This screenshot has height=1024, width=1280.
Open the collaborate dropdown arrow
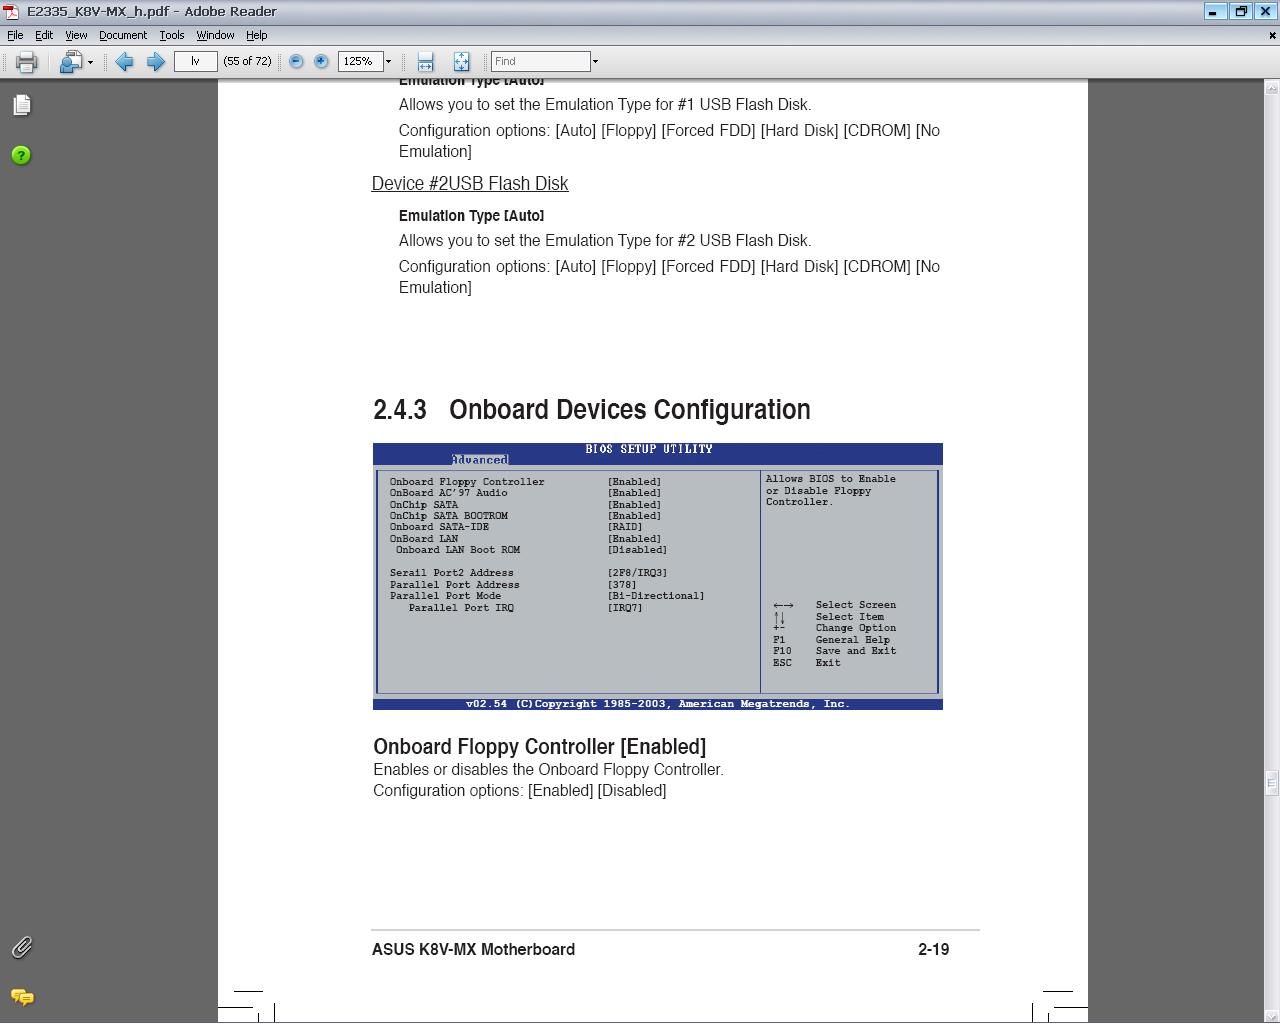pos(90,62)
